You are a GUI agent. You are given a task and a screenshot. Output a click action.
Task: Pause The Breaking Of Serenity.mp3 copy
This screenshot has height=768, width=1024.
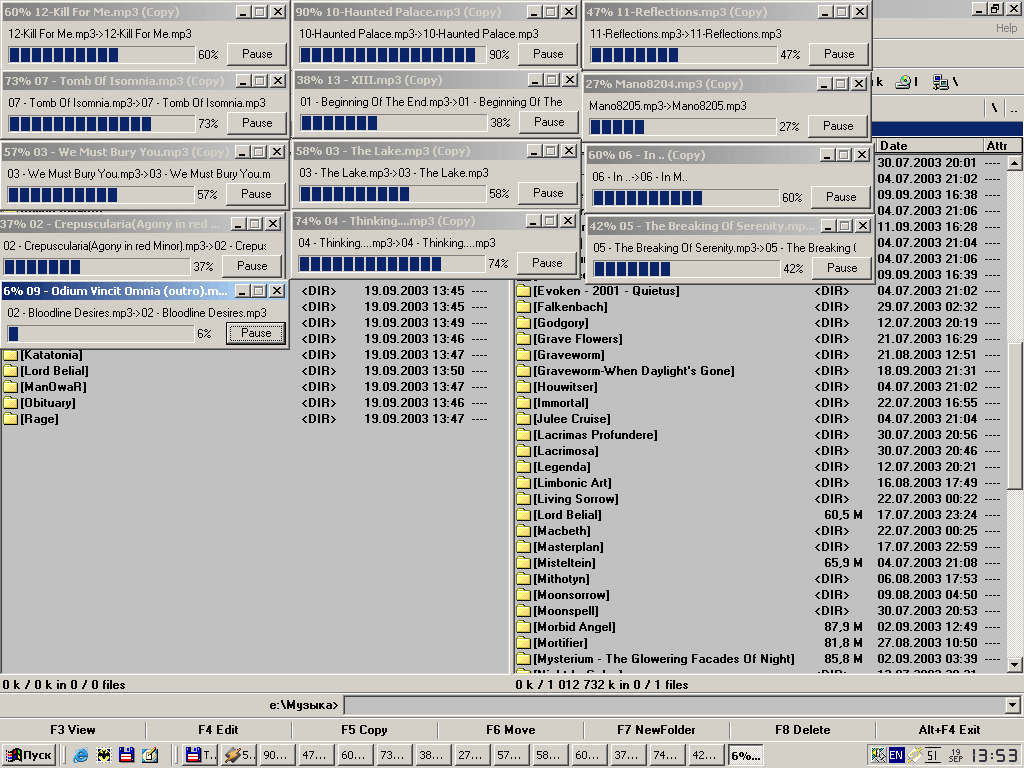[842, 268]
